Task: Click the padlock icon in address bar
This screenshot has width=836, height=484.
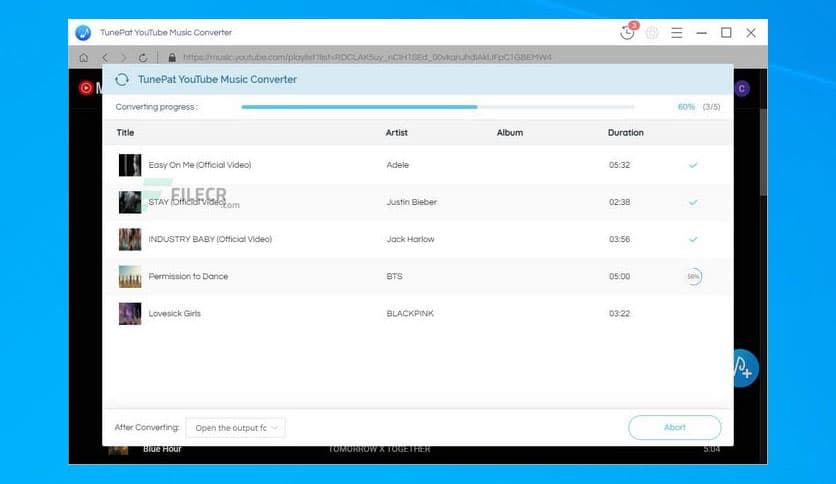Action: [x=172, y=58]
